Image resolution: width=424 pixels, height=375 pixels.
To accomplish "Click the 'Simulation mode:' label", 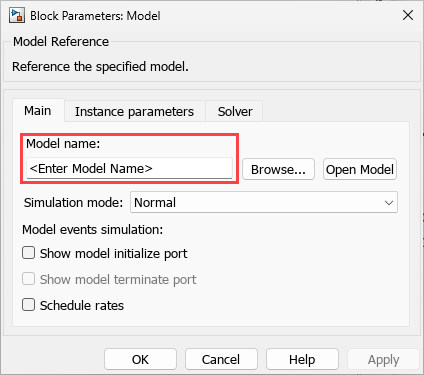I will pyautogui.click(x=73, y=203).
